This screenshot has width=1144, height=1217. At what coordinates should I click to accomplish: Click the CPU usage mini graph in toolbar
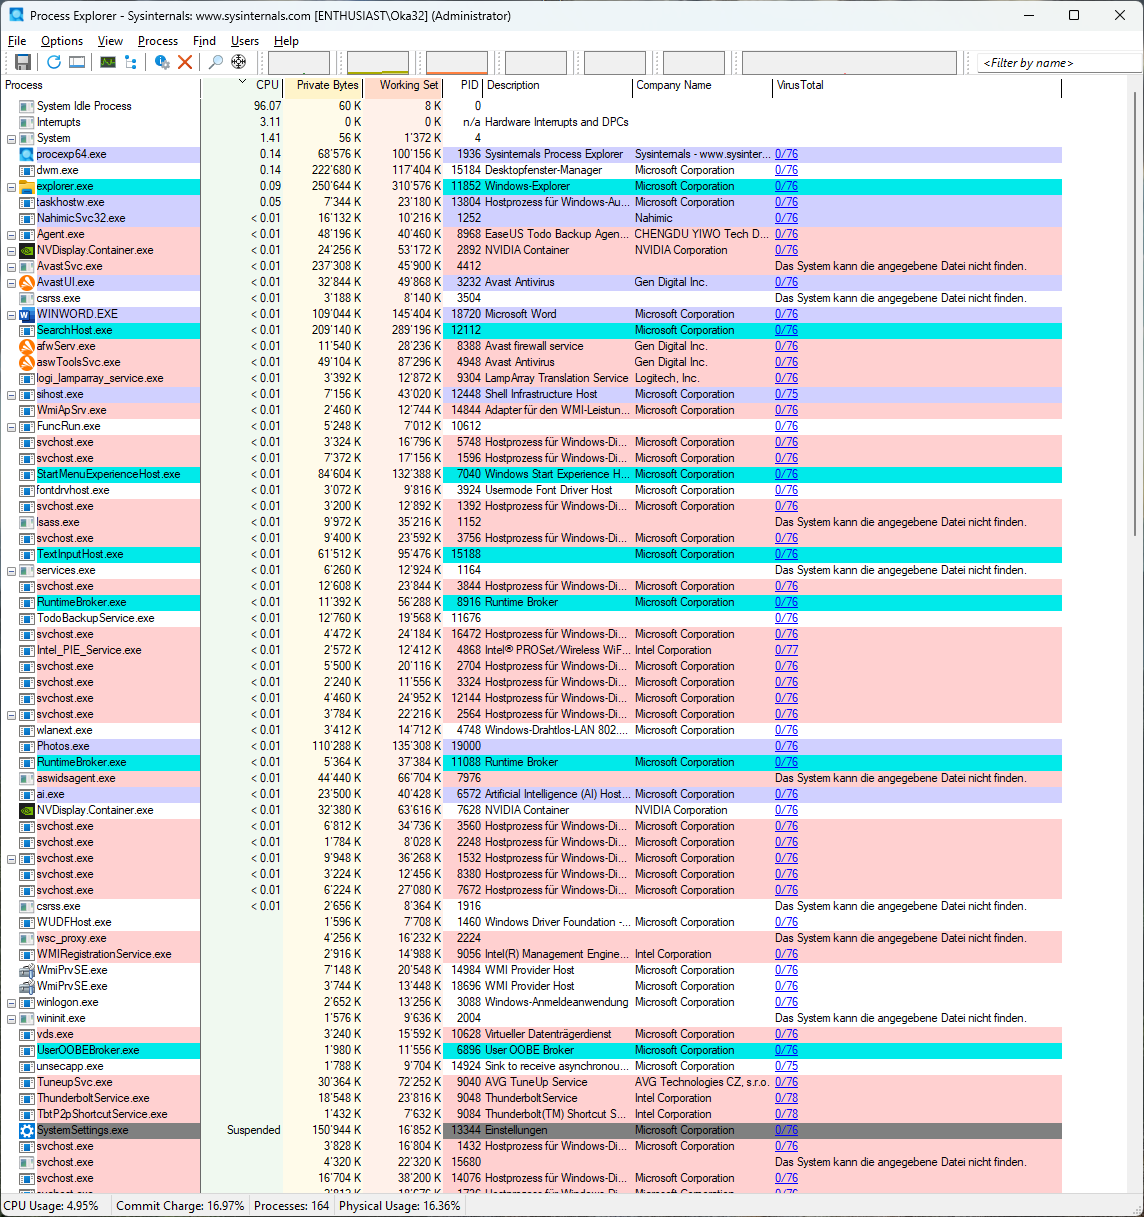(x=299, y=63)
